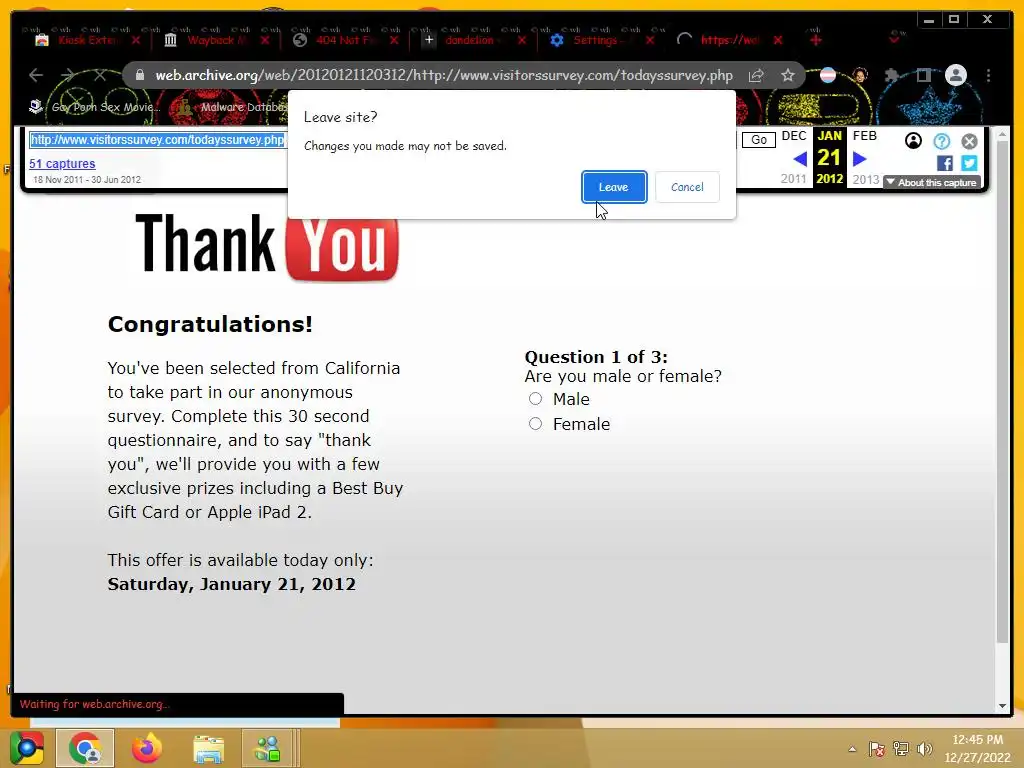
Task: Open the extensions puzzle icon
Action: 891,76
